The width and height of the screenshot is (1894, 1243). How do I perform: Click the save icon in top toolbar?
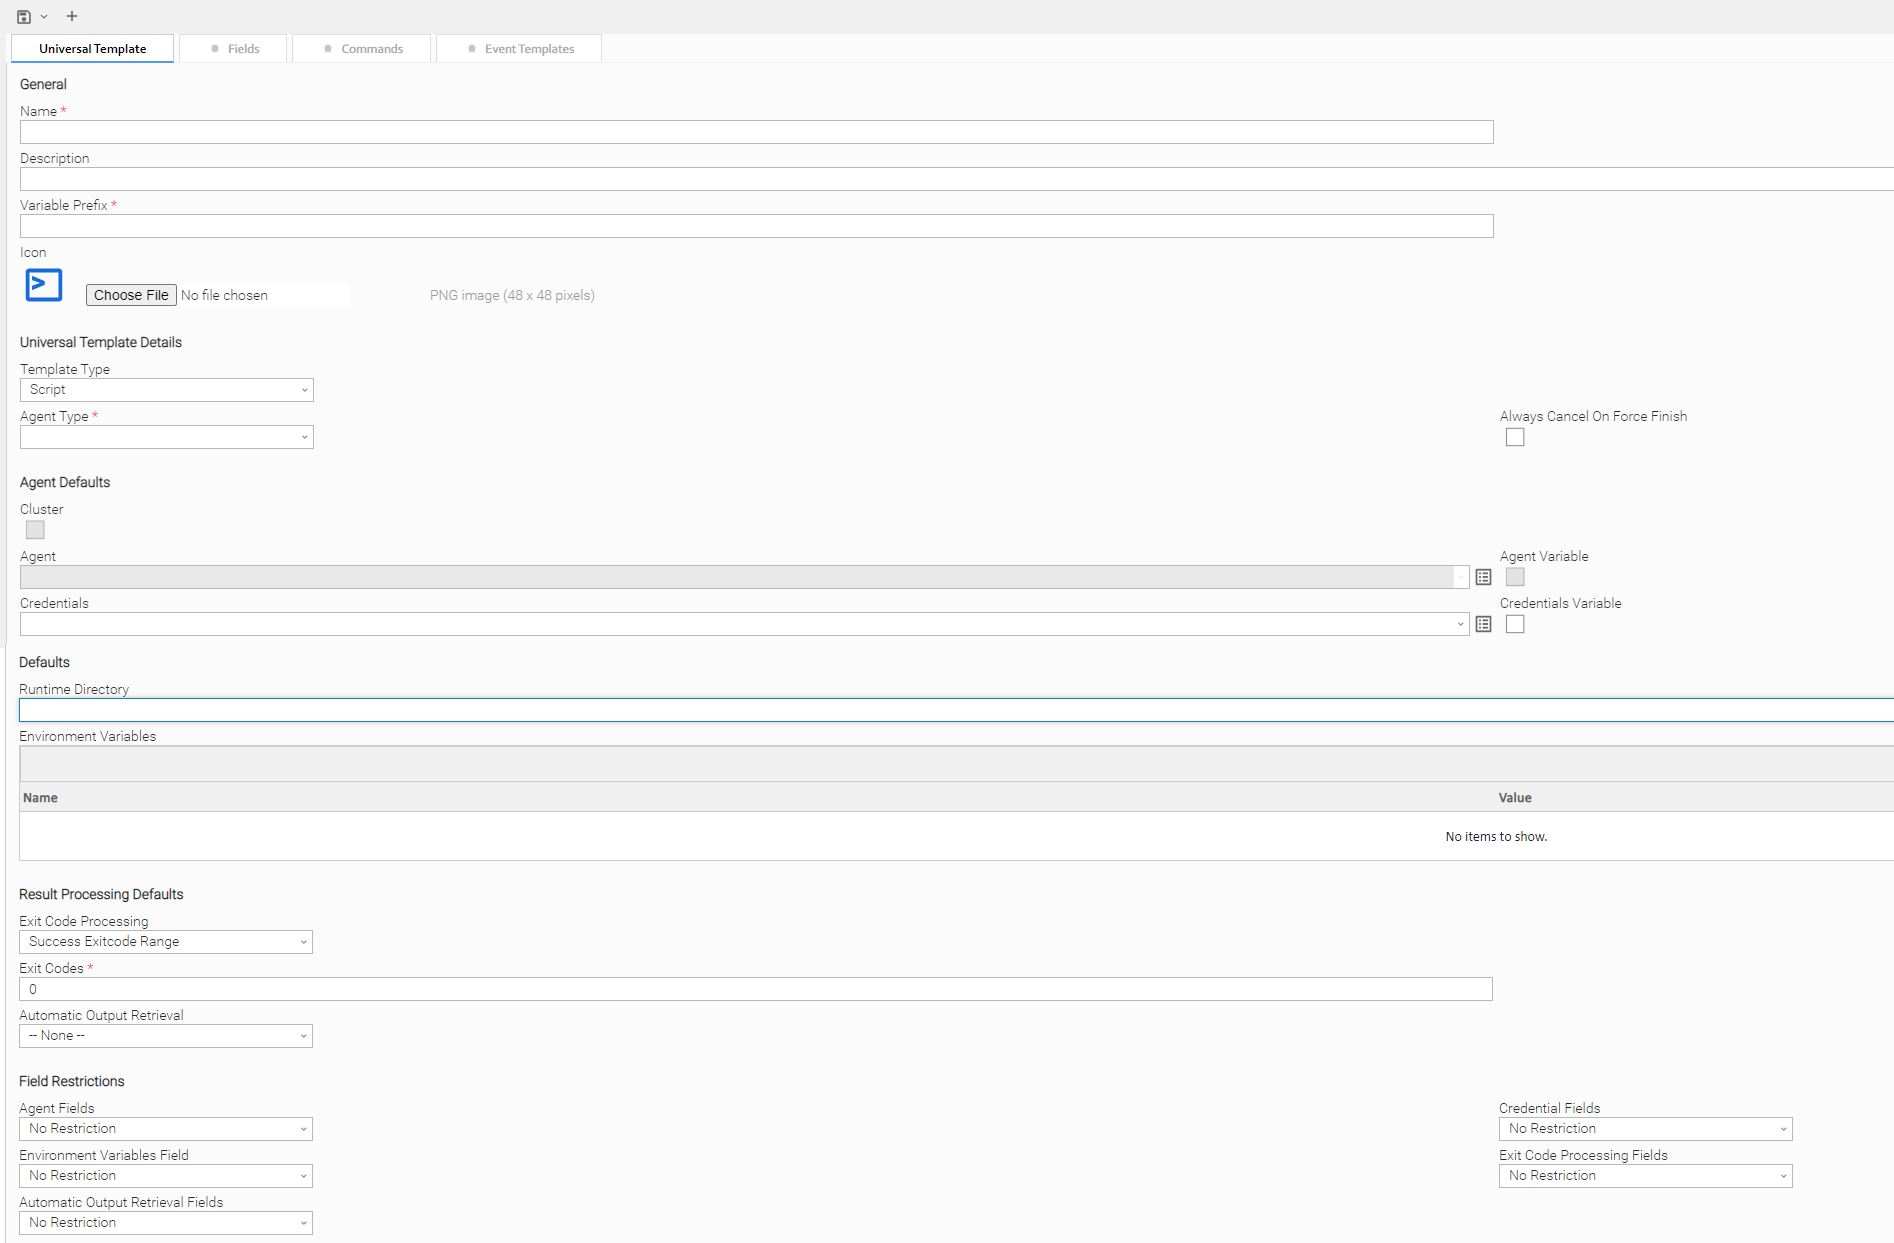coord(23,16)
